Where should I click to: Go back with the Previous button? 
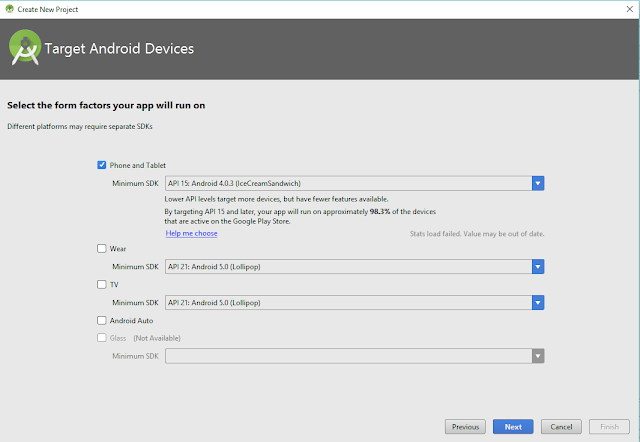point(466,427)
